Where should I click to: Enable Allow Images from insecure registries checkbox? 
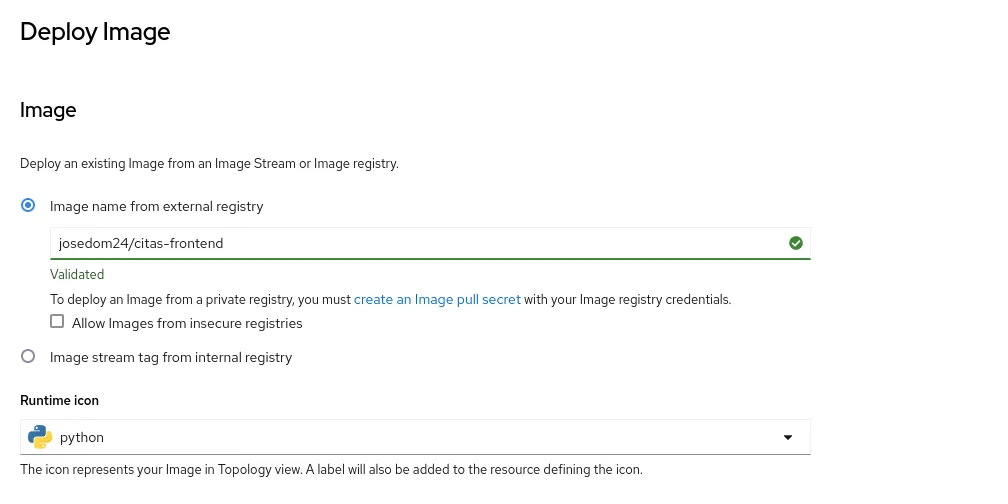pyautogui.click(x=57, y=322)
